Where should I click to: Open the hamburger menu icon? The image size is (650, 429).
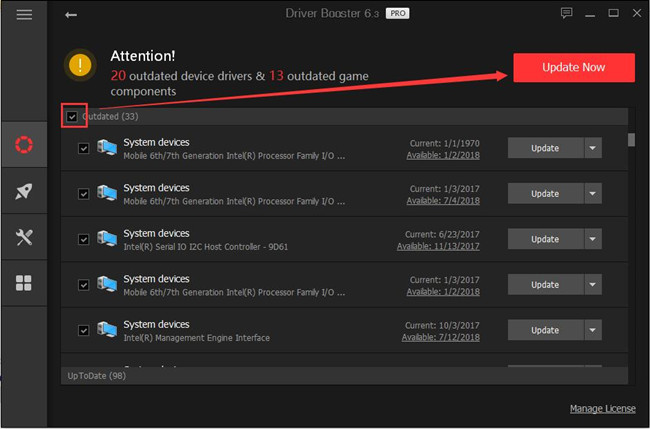click(x=24, y=14)
